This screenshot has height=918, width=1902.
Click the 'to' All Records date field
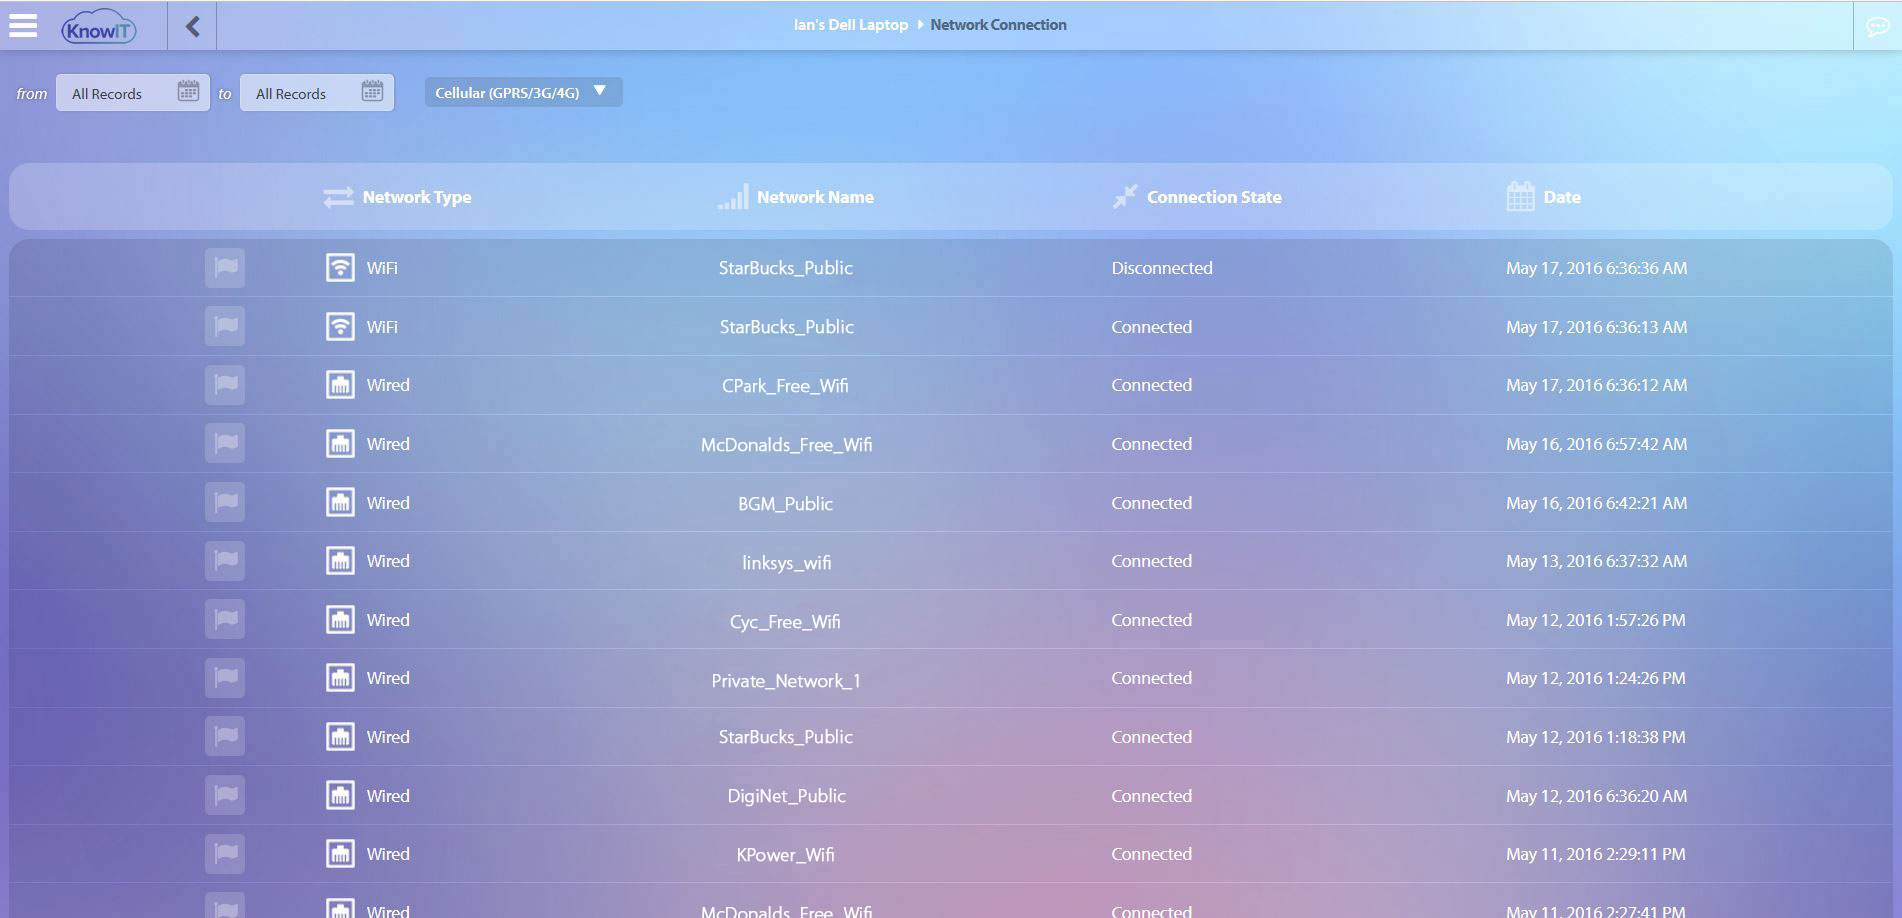coord(317,93)
